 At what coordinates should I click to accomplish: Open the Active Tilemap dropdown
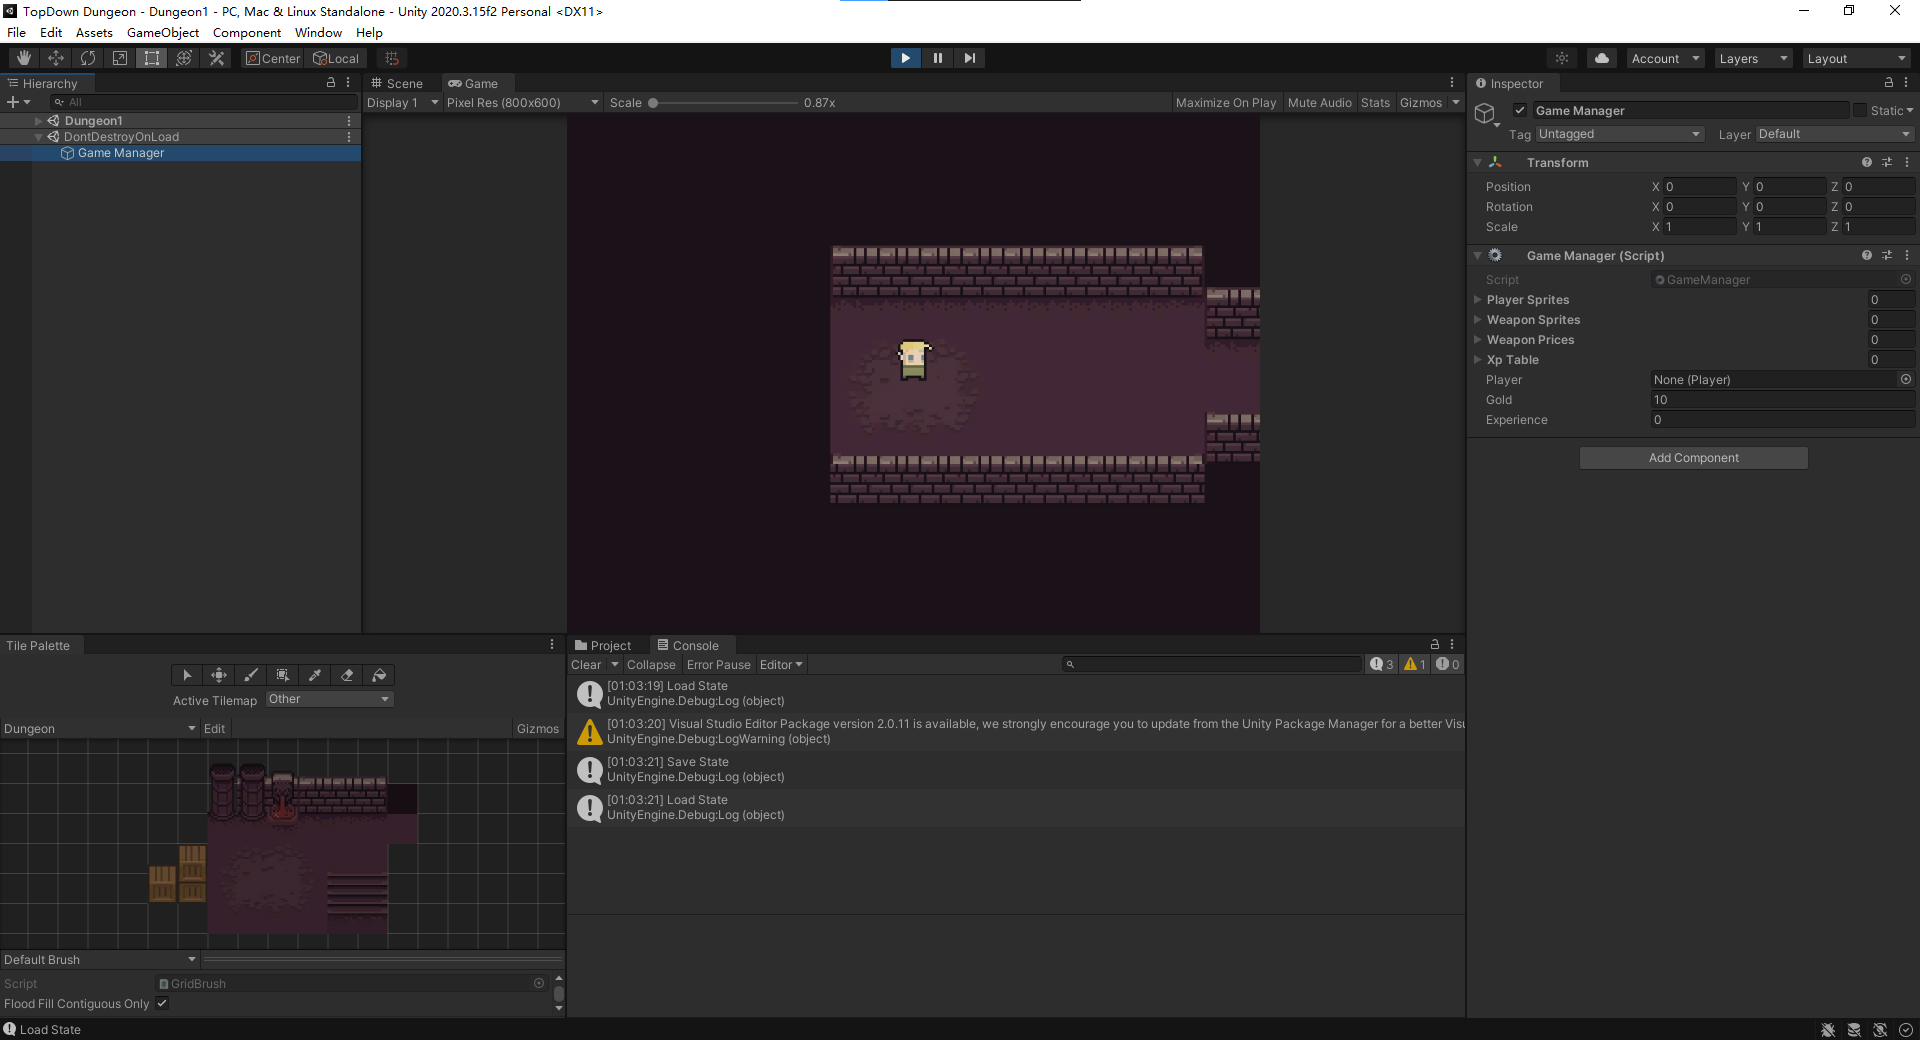click(329, 699)
